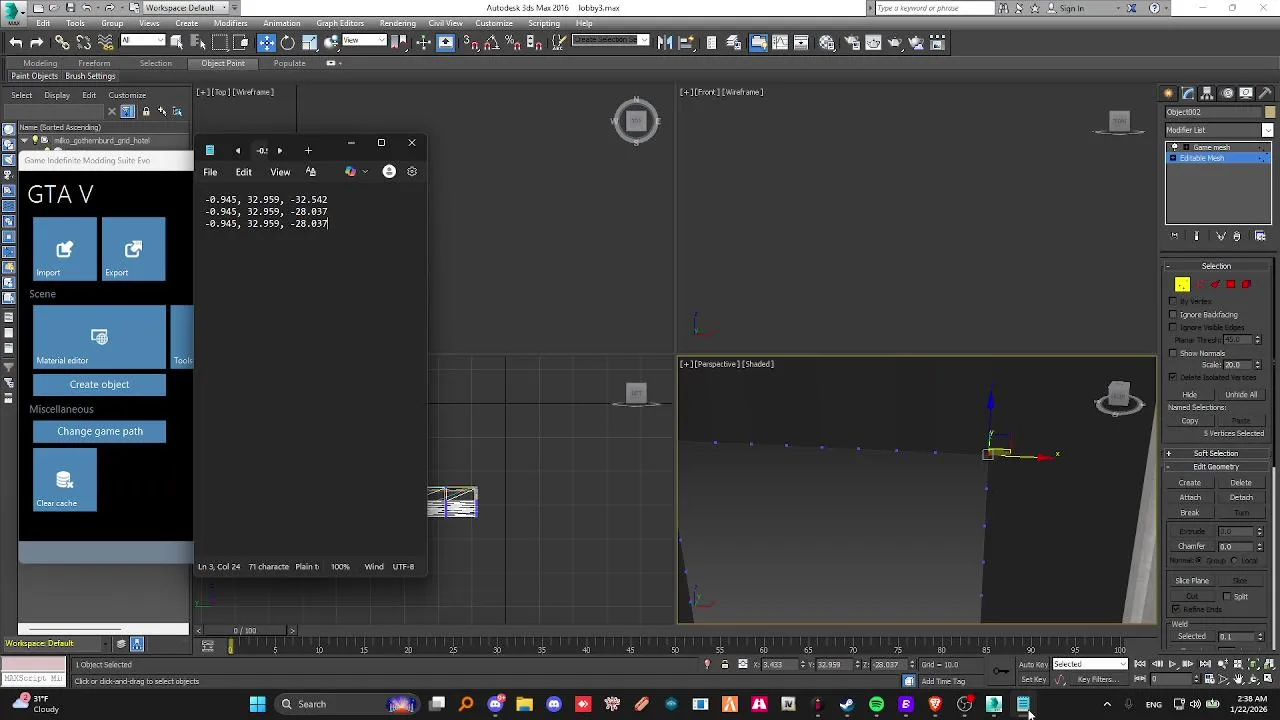Switch to the Populate ribbon tab
Viewport: 1280px width, 720px height.
[x=289, y=63]
